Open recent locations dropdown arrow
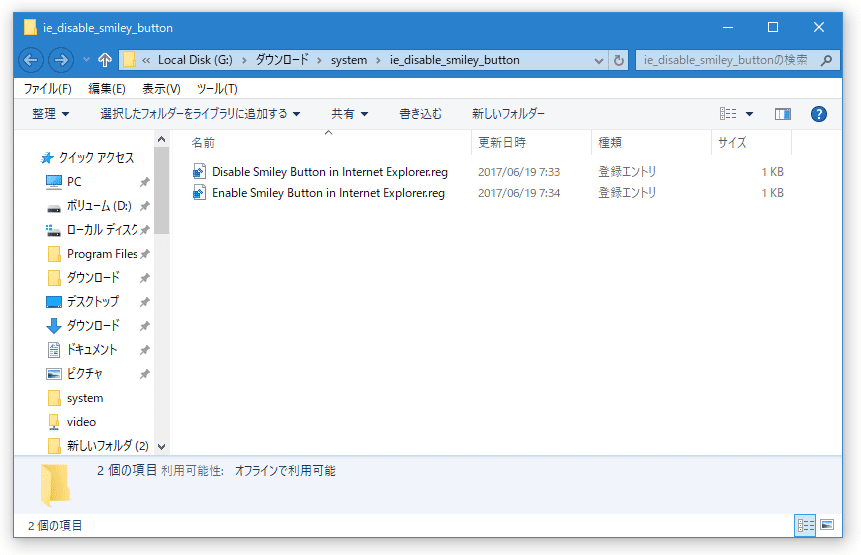861x555 pixels. 86,60
